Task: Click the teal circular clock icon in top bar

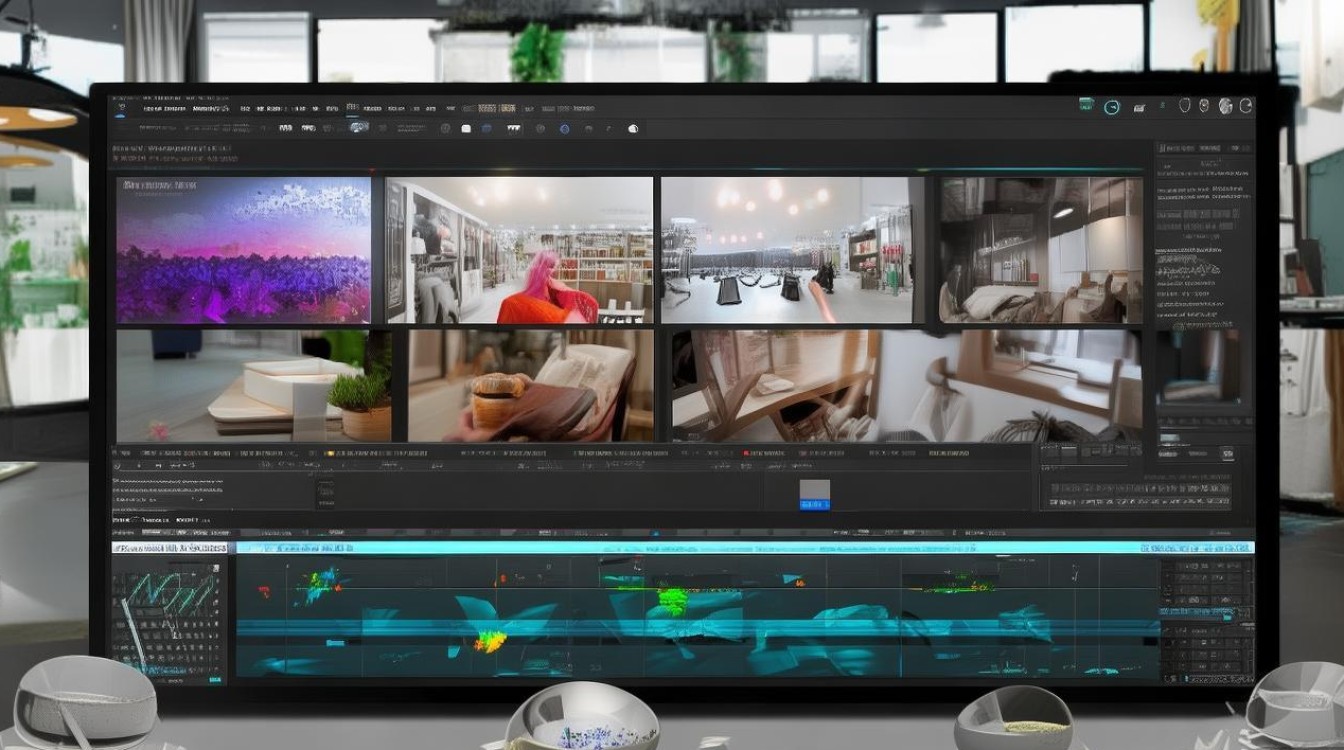Action: coord(1111,106)
